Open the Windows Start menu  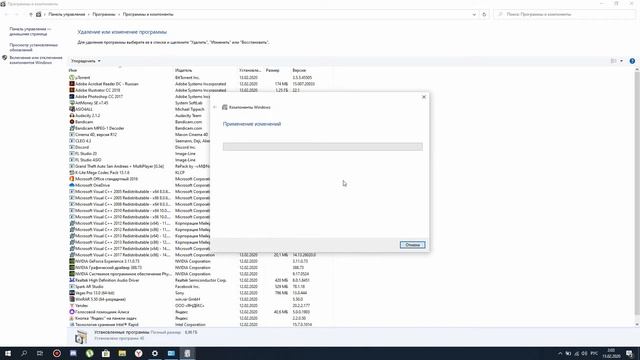pyautogui.click(x=8, y=353)
